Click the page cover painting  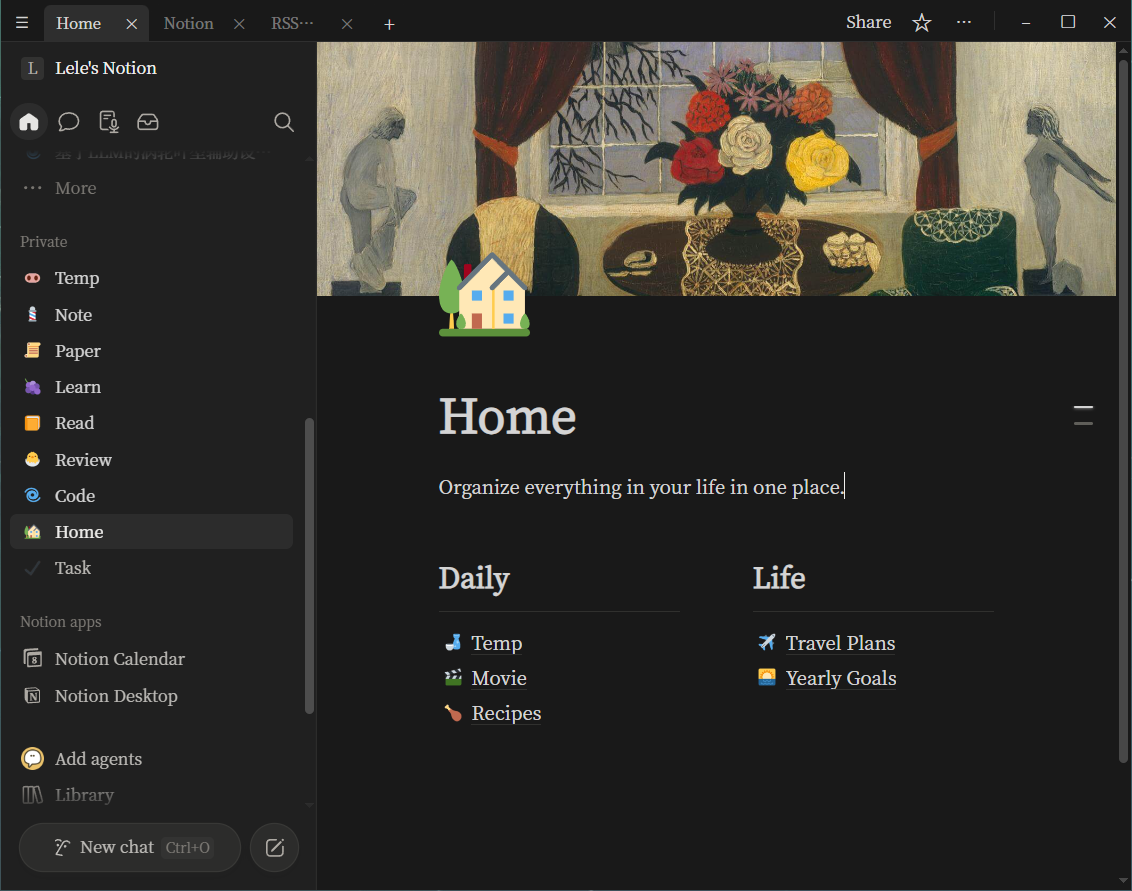pos(716,169)
